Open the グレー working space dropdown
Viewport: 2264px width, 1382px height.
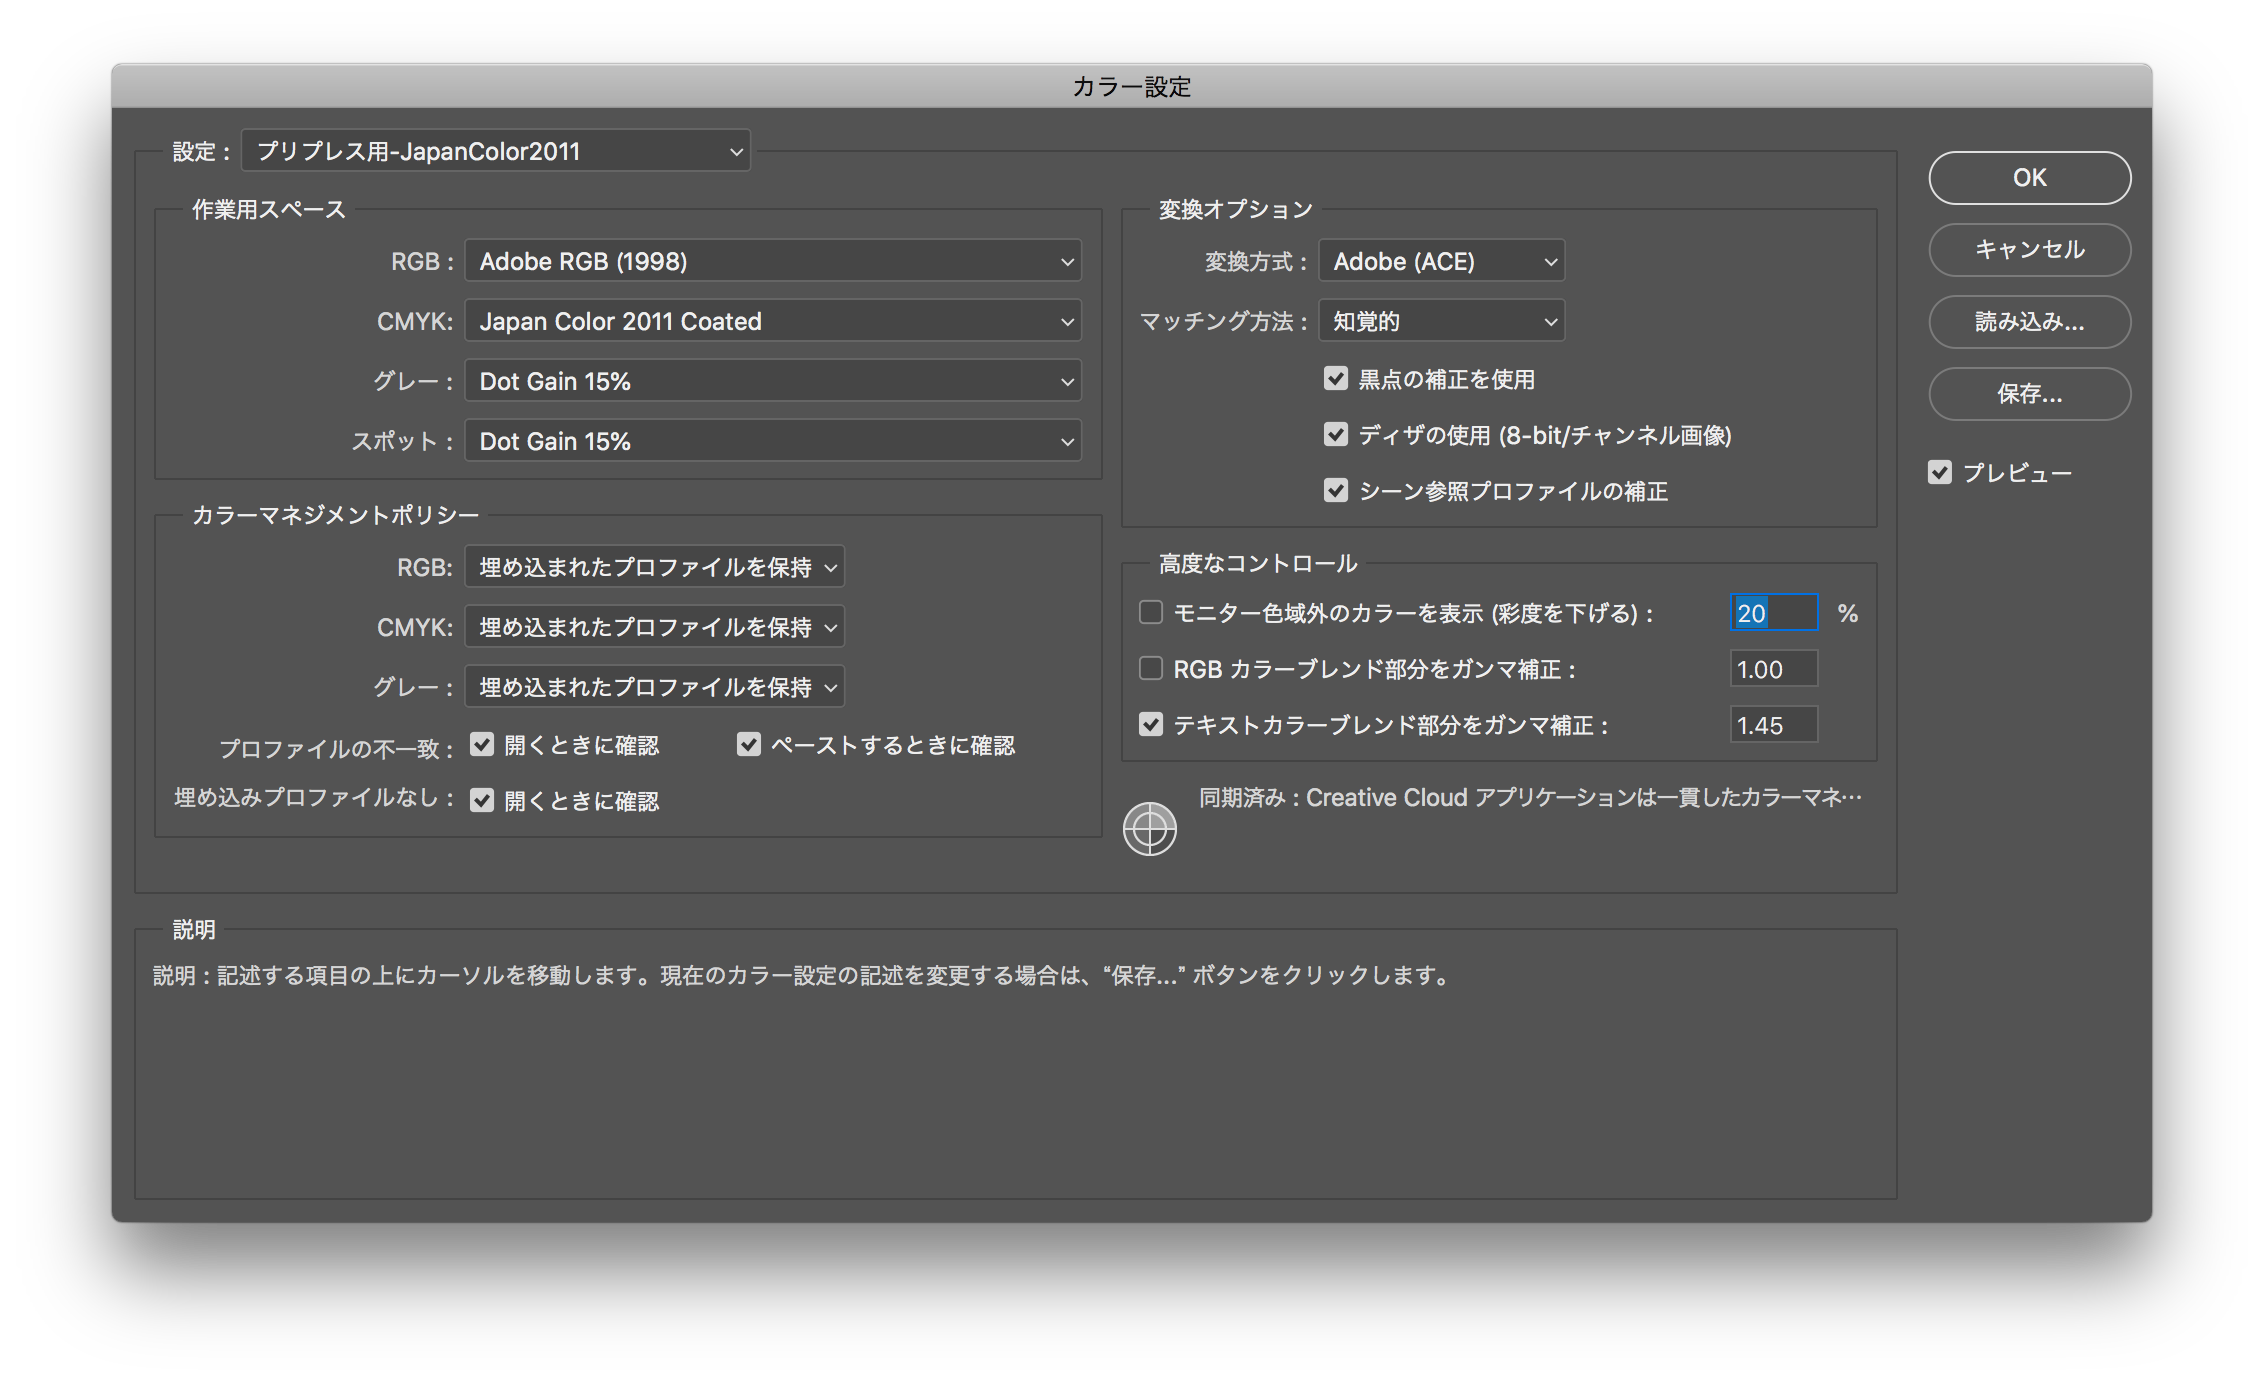773,381
